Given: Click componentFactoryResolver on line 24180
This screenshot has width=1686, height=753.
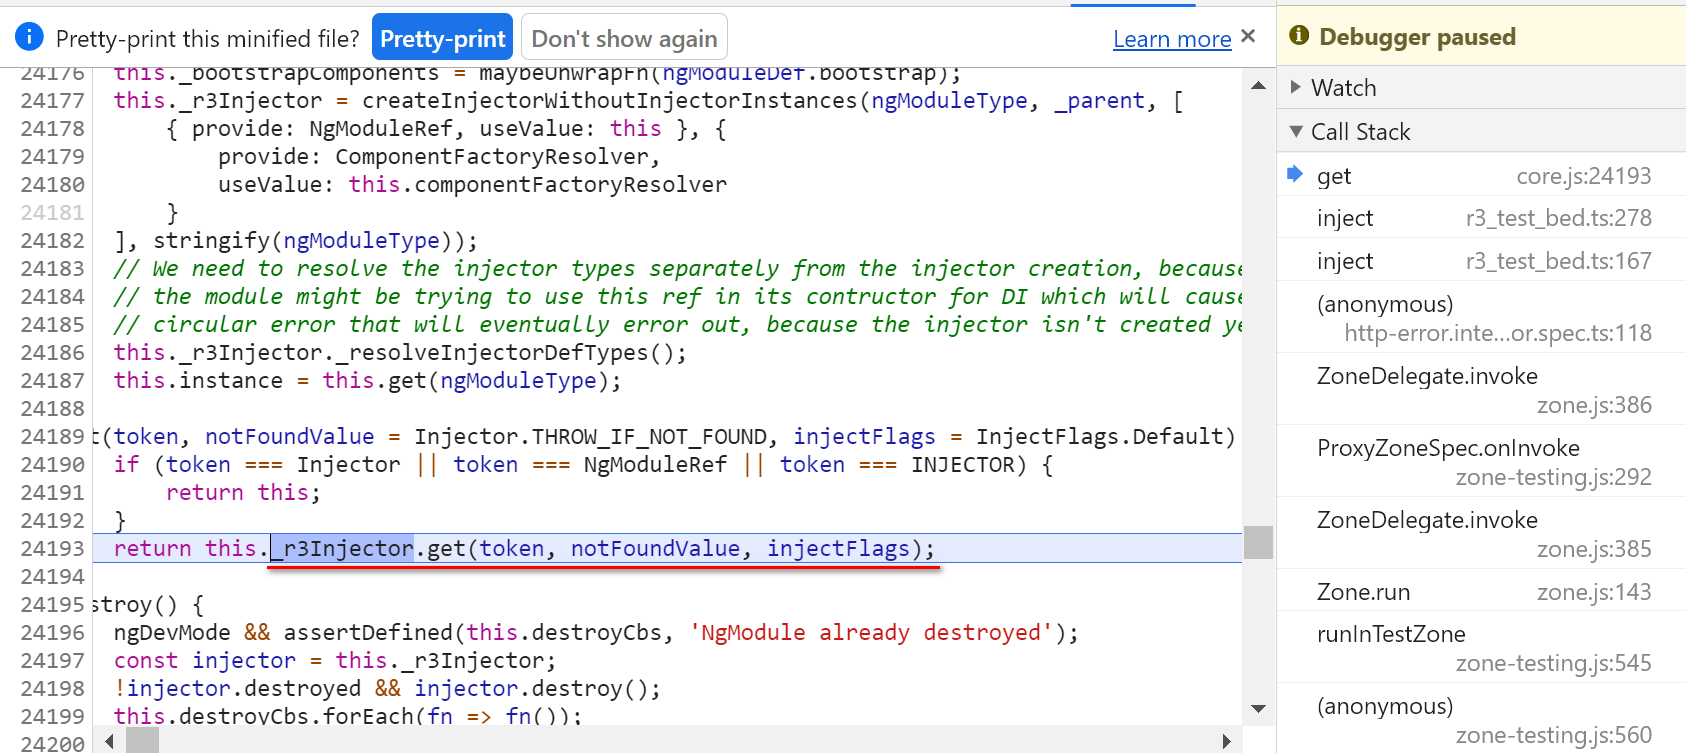Looking at the screenshot, I should click(571, 184).
